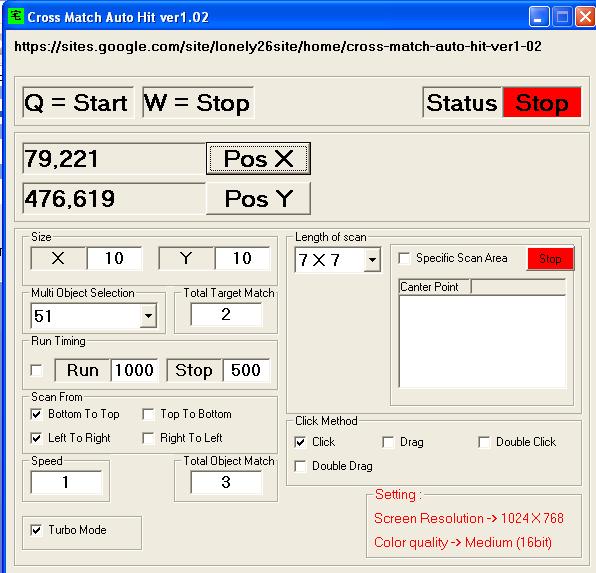Screen dimensions: 596x573
Task: Toggle the Run Timing checkbox
Action: point(36,370)
